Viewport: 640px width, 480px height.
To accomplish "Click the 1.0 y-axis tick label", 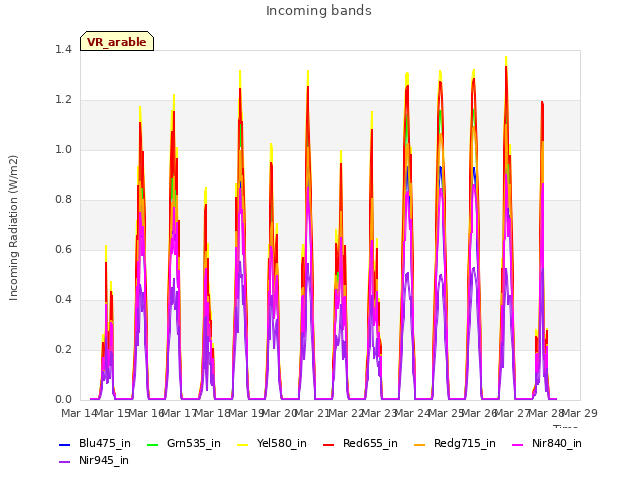I will (63, 150).
